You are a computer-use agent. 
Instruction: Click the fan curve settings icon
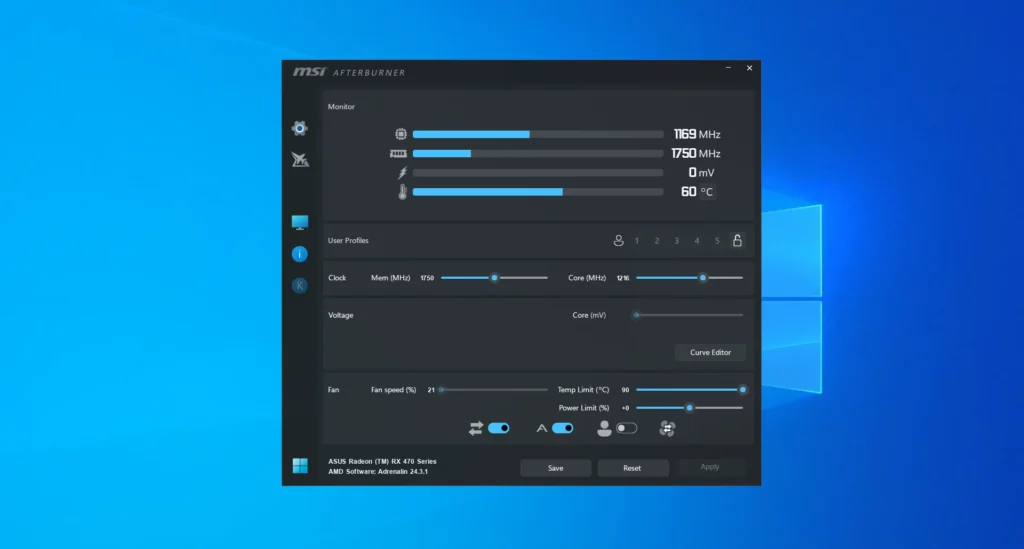coord(667,428)
